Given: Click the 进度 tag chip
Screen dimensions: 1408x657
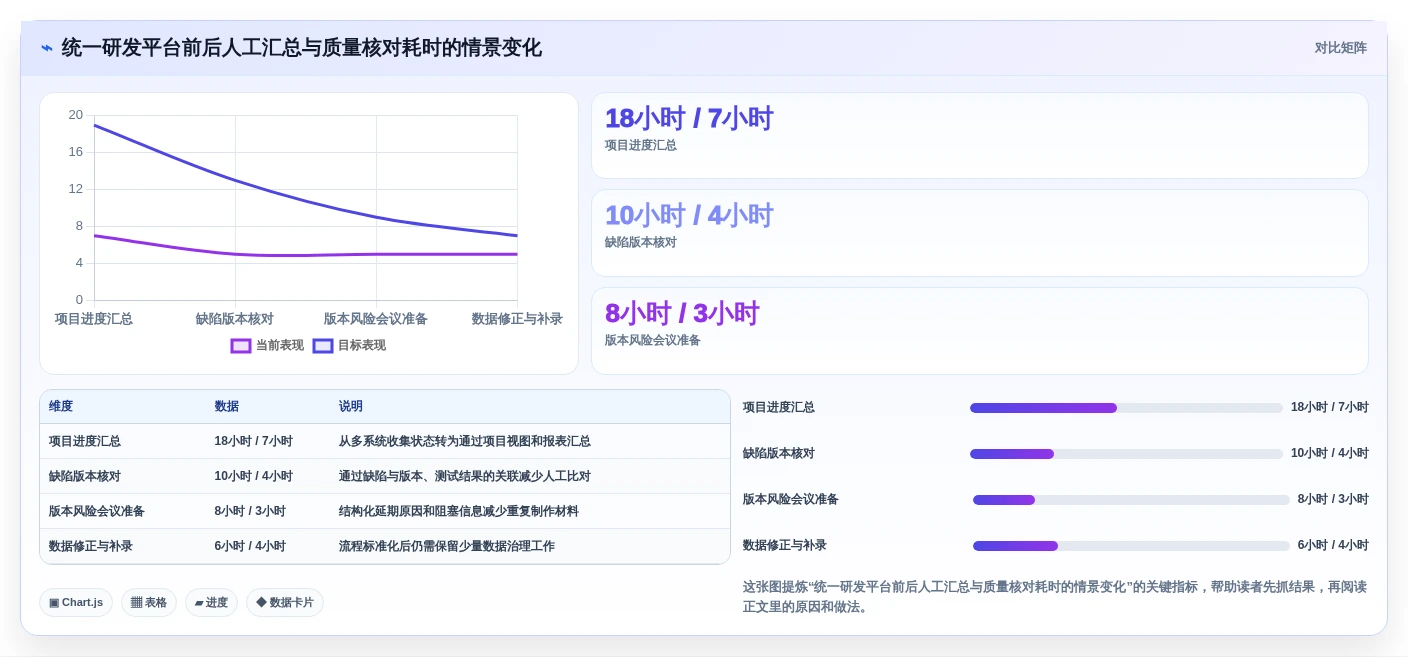Looking at the screenshot, I should (x=211, y=603).
